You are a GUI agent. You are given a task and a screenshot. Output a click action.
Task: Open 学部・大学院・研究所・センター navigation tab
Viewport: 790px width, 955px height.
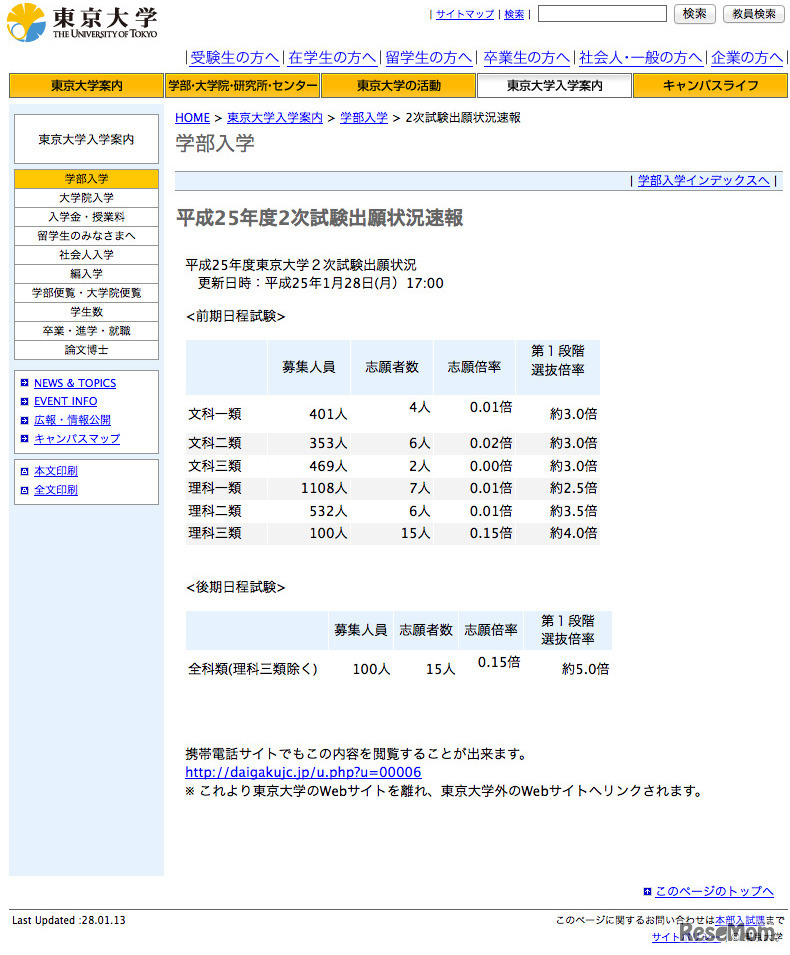(x=242, y=85)
